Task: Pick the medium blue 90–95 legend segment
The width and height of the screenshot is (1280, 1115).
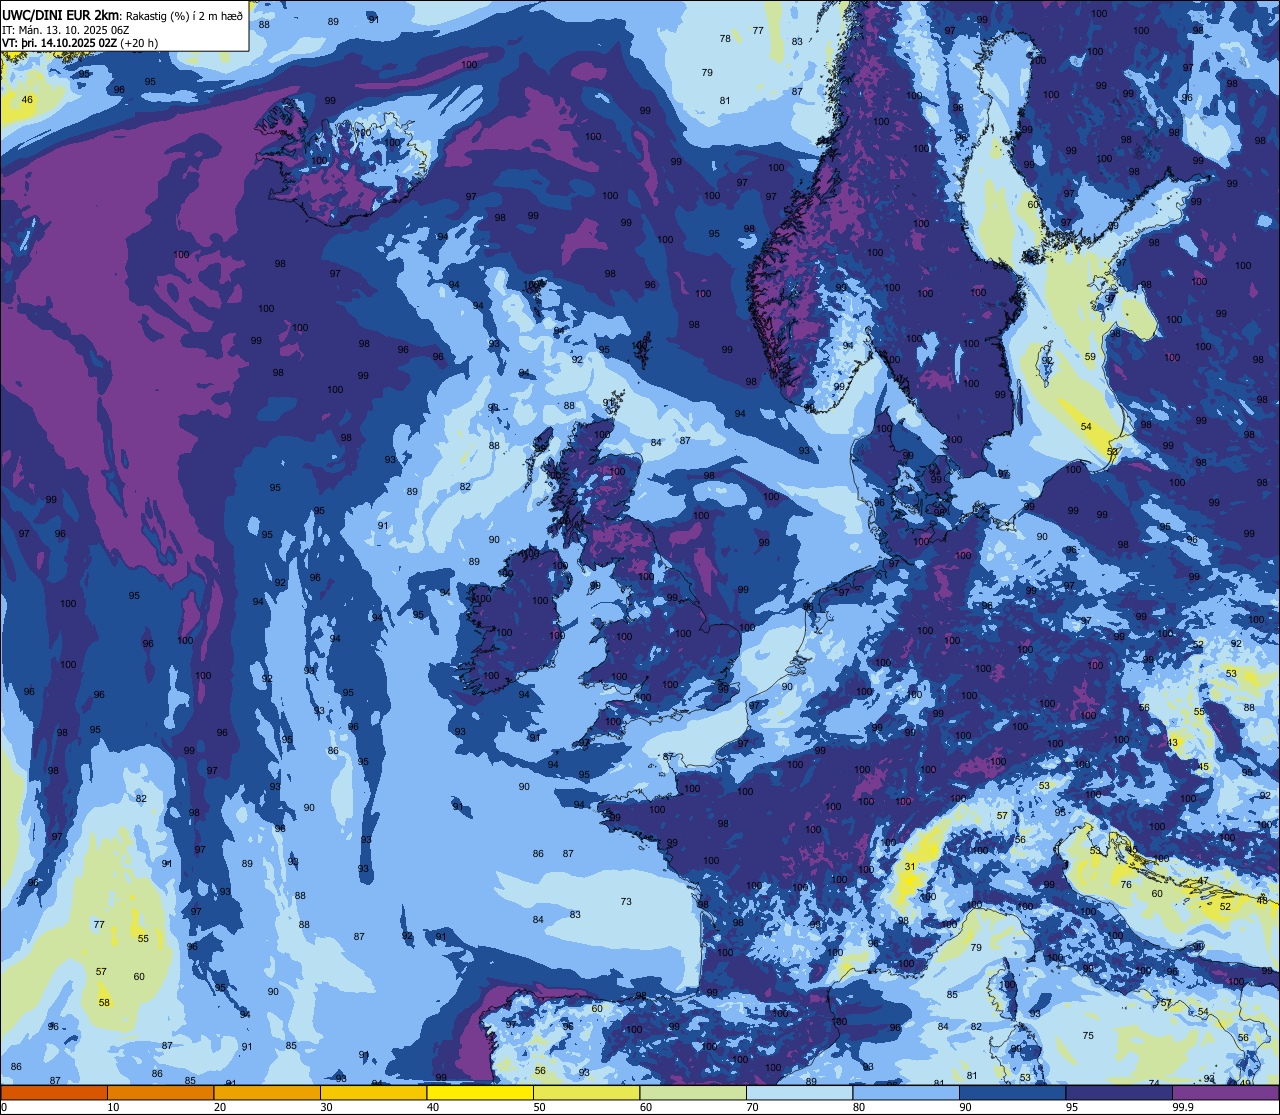Action: (x=1012, y=1092)
